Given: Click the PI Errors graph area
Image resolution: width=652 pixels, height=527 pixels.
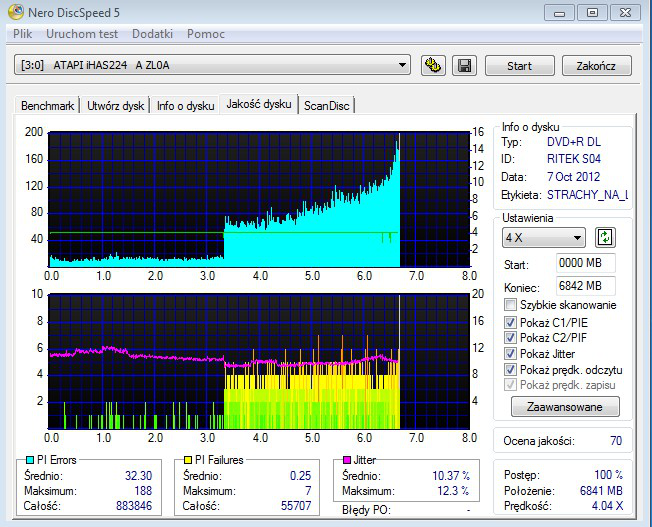Looking at the screenshot, I should [x=259, y=200].
